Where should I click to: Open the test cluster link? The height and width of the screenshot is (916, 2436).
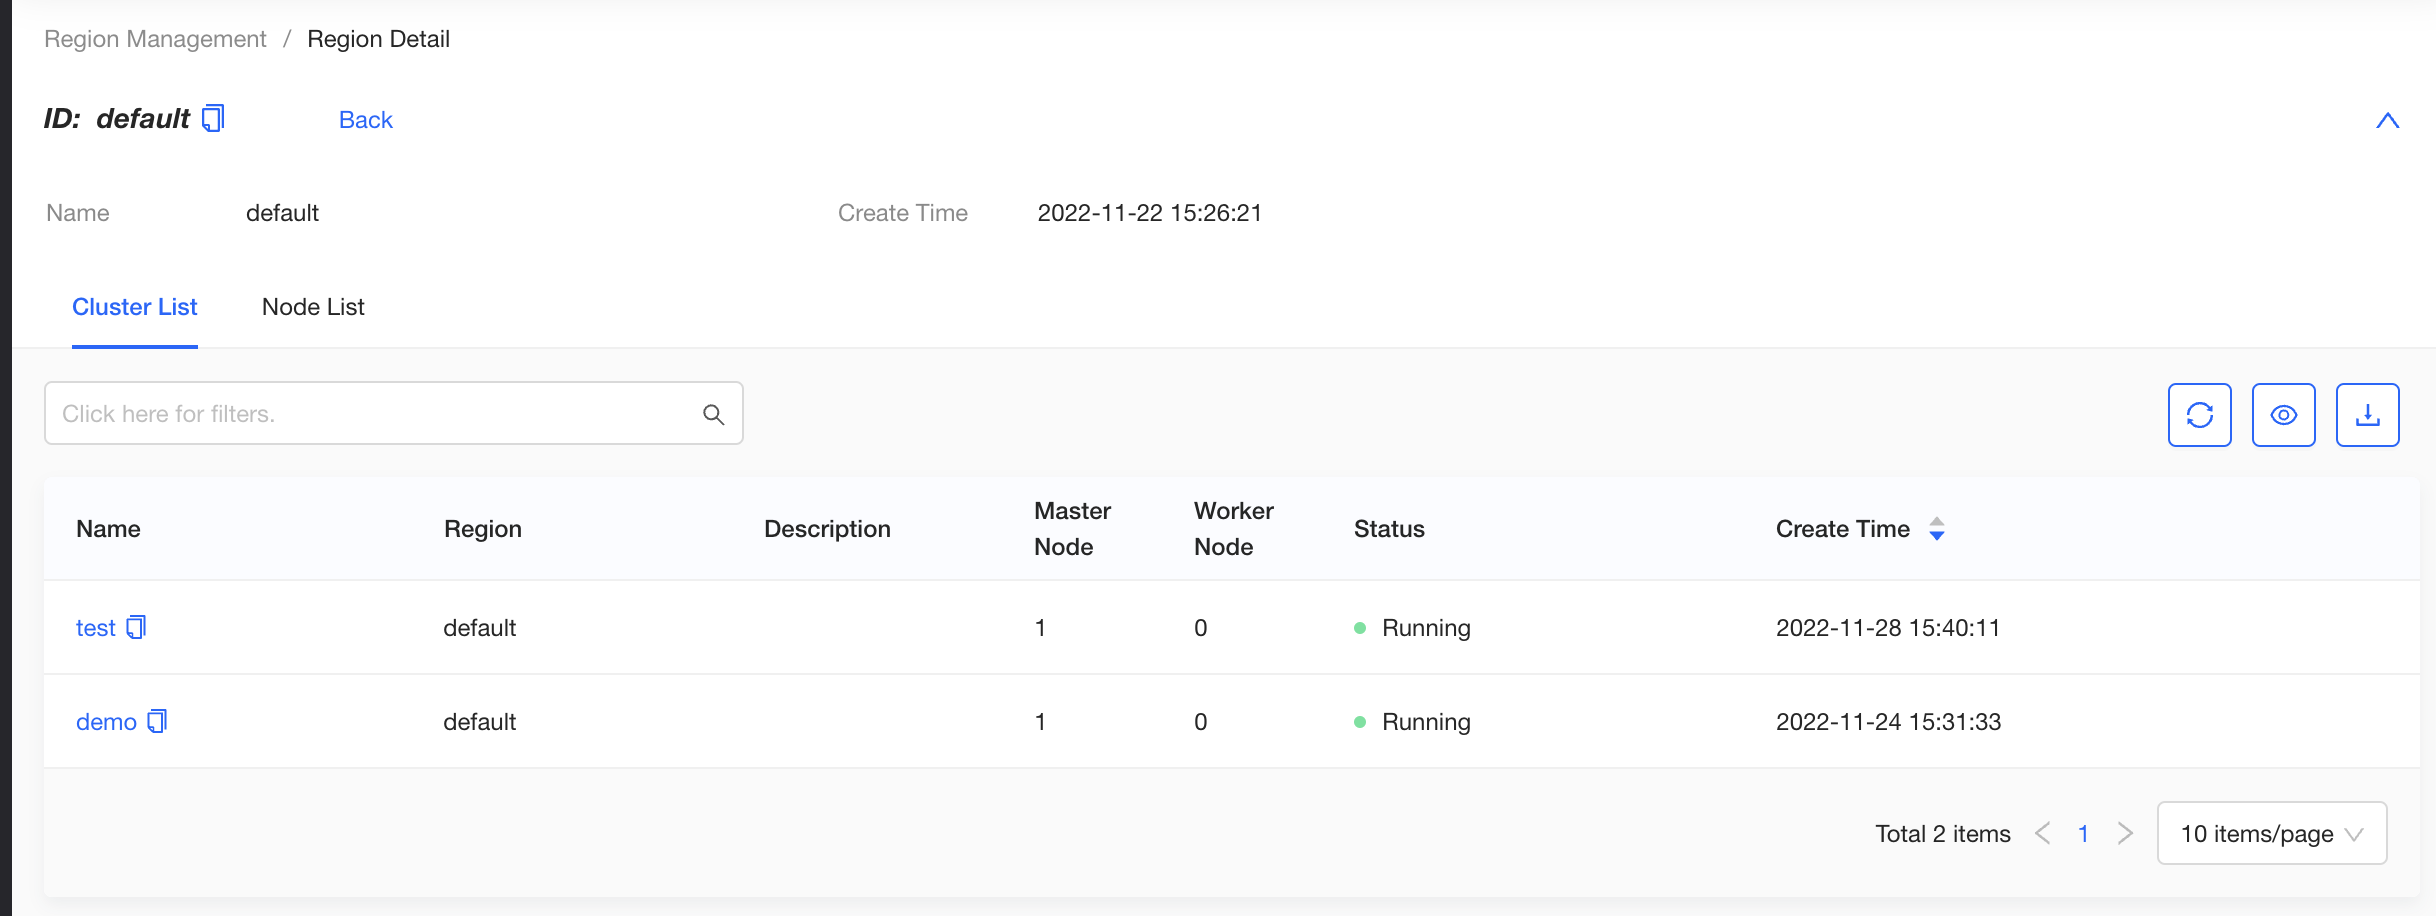pyautogui.click(x=96, y=628)
